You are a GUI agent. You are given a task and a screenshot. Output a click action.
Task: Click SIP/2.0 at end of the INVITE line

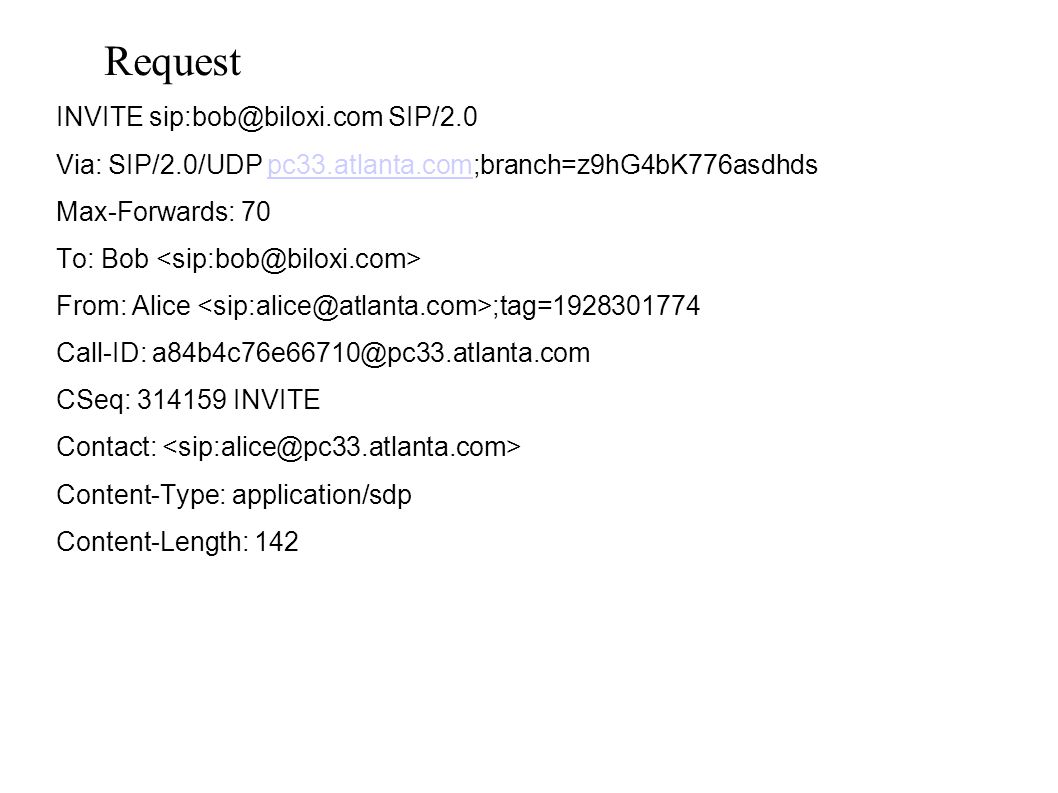[x=433, y=117]
